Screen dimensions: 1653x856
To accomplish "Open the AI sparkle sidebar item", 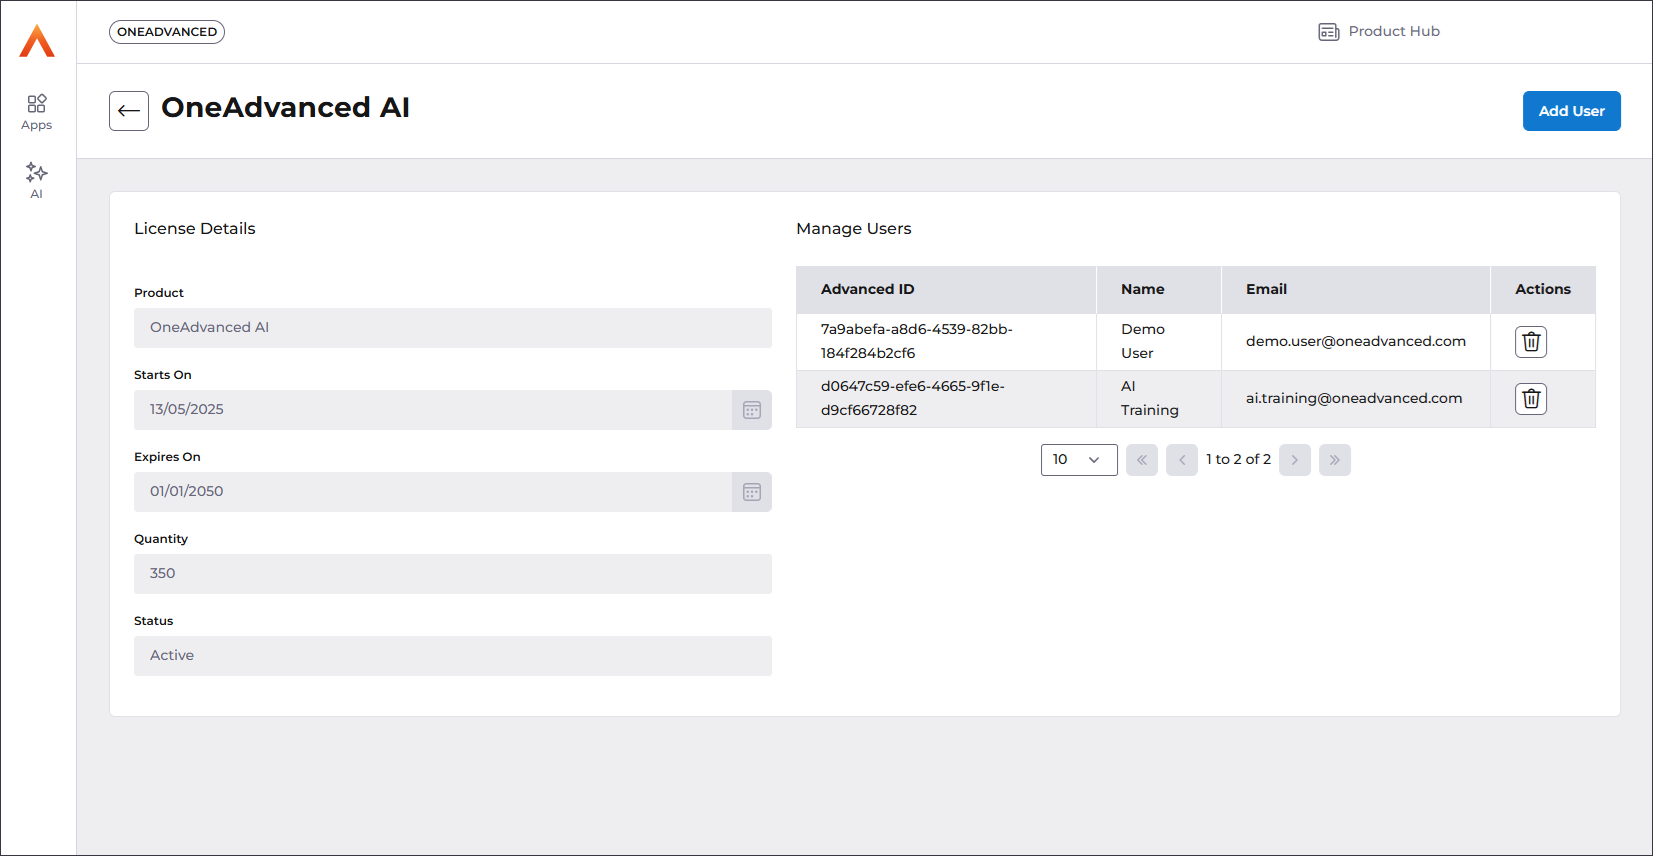I will pyautogui.click(x=37, y=181).
